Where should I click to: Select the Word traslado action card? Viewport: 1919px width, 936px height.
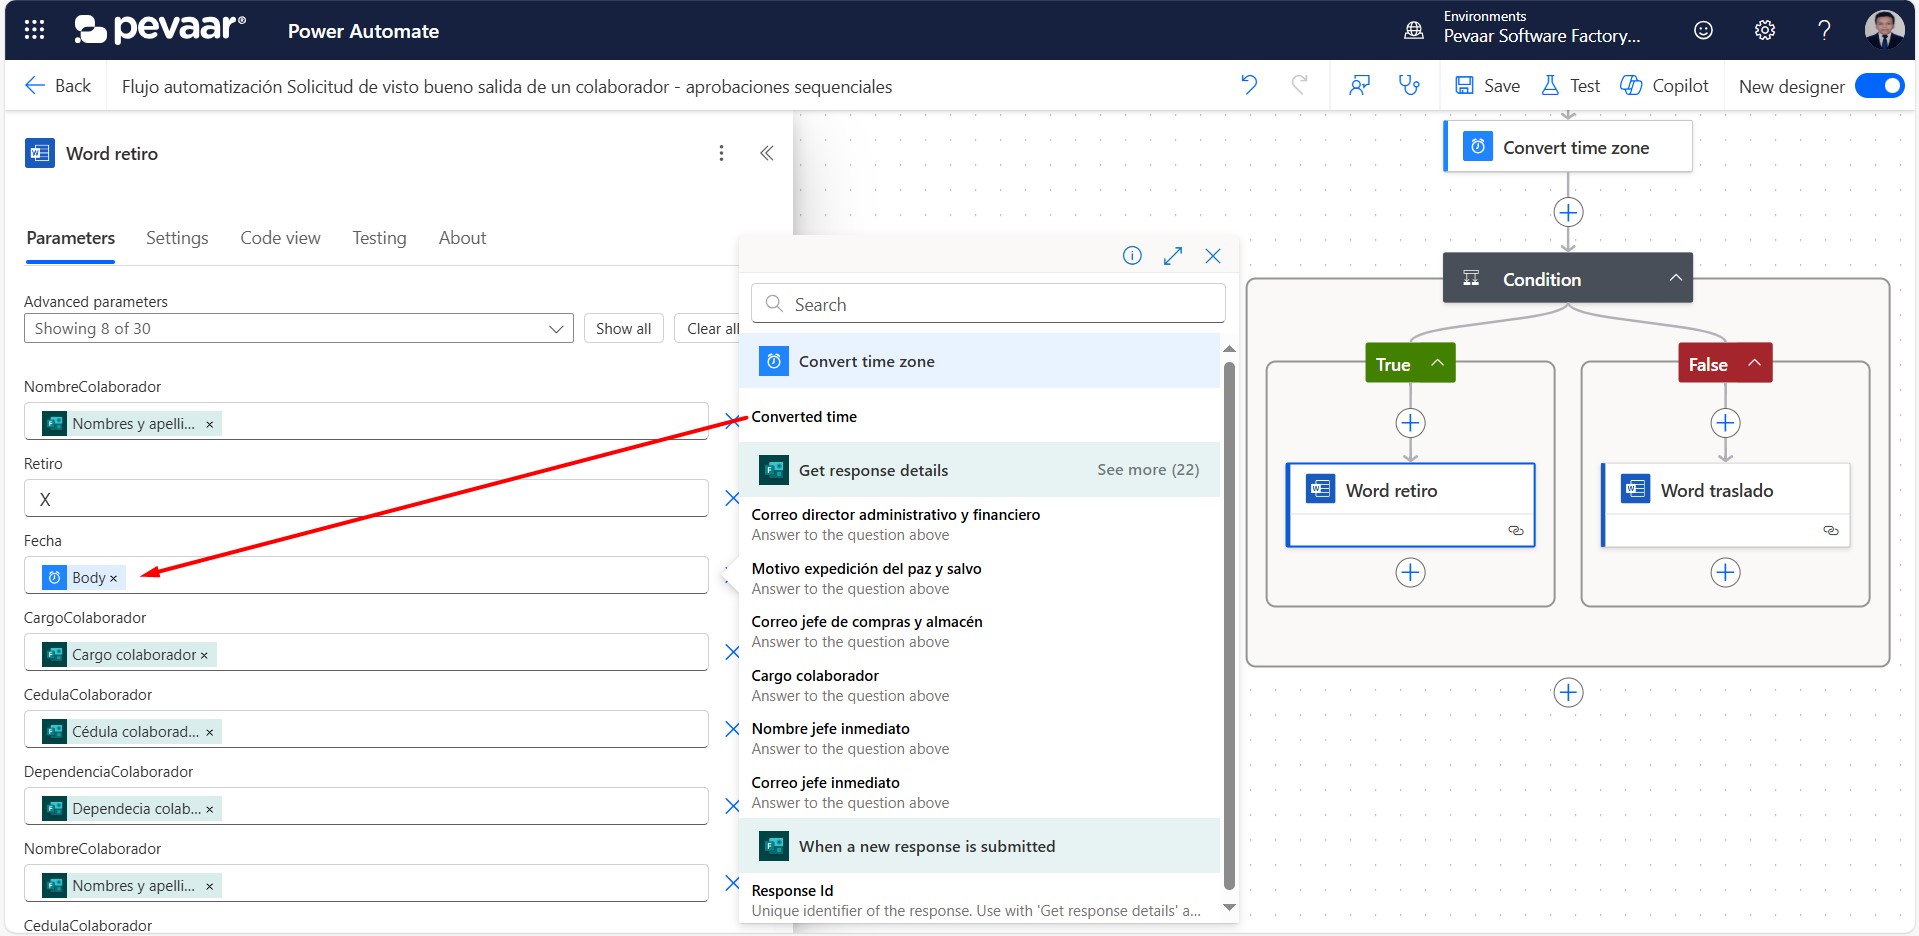pyautogui.click(x=1725, y=504)
